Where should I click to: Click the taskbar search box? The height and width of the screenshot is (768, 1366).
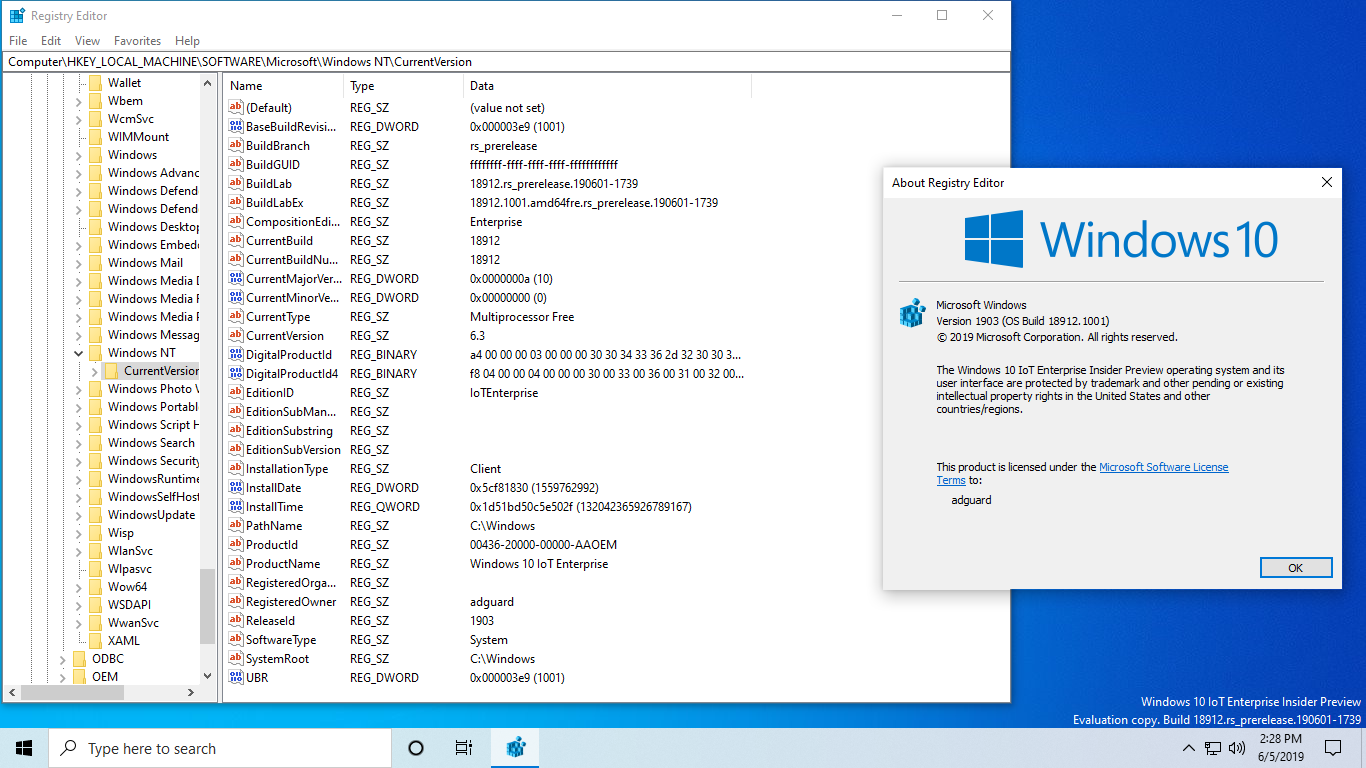pyautogui.click(x=220, y=748)
